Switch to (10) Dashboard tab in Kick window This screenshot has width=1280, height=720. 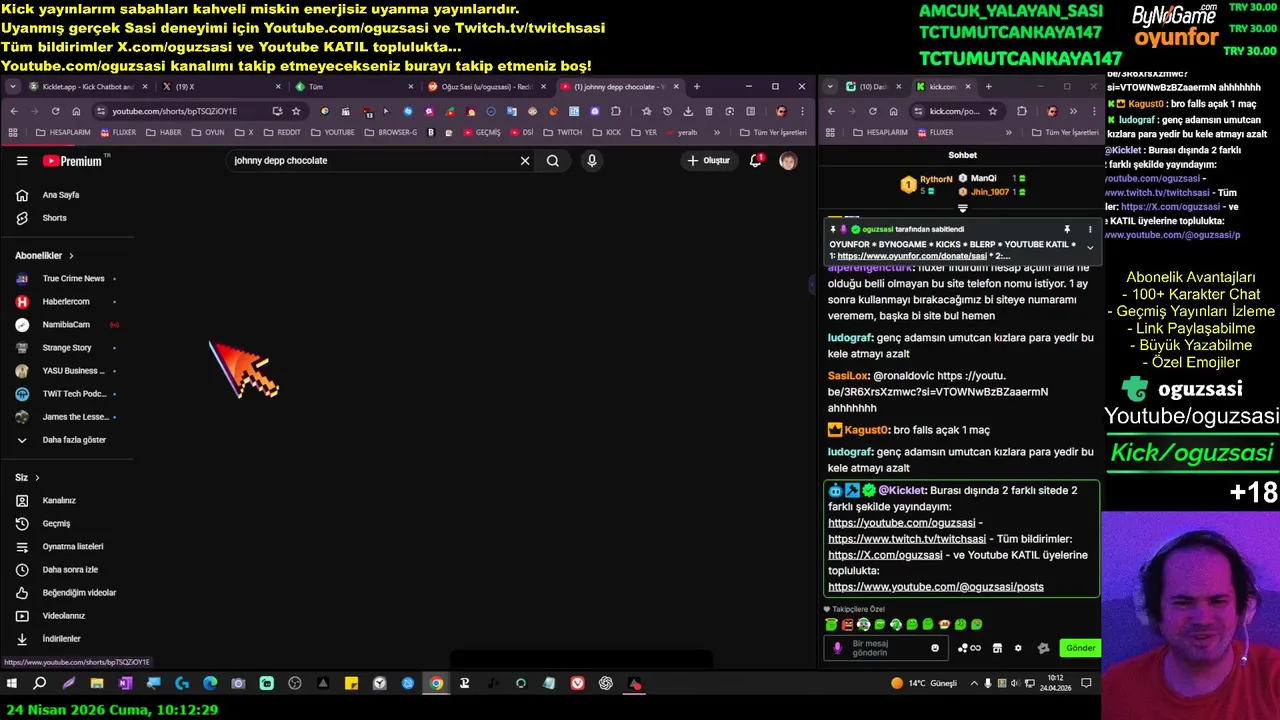(x=873, y=87)
